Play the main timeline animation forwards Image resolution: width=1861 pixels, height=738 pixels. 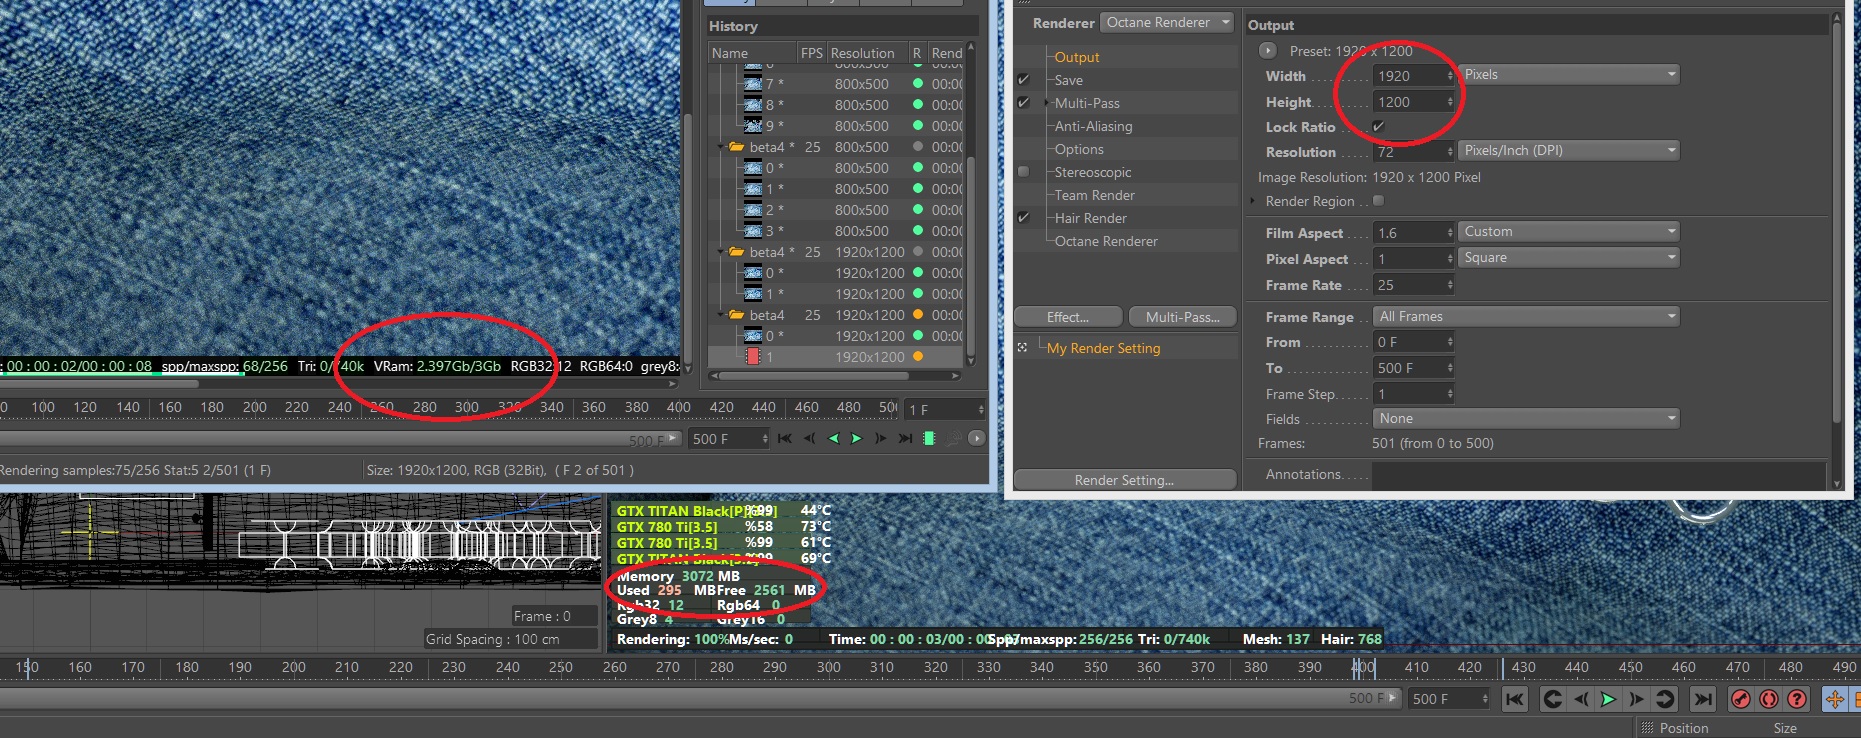[1608, 699]
